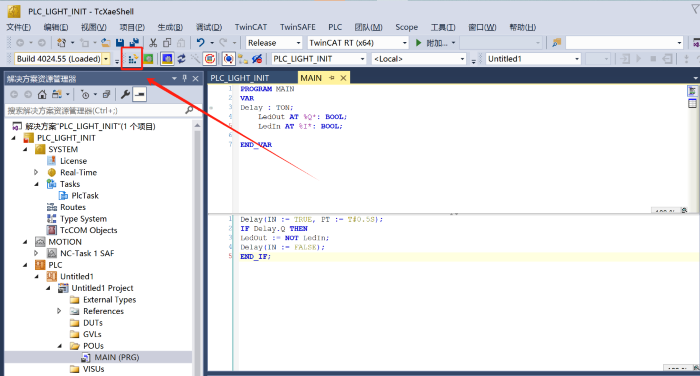Click the Solution Explorer scrollbar up arrow
Image resolution: width=700 pixels, height=376 pixels.
[197, 126]
